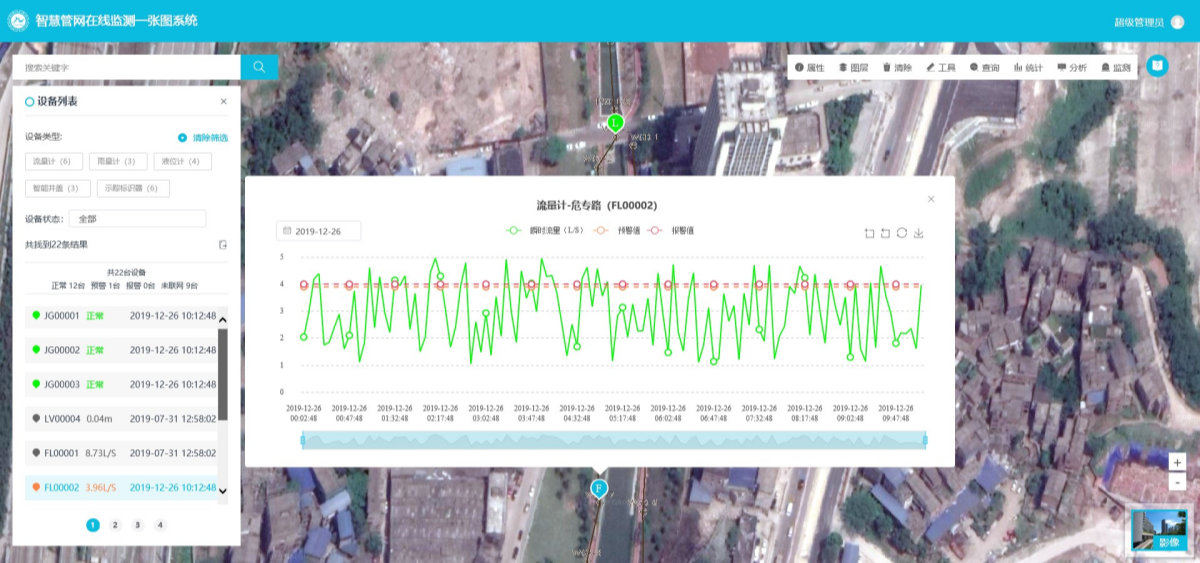
Task: Click the chart restore refresh icon
Action: coord(901,233)
